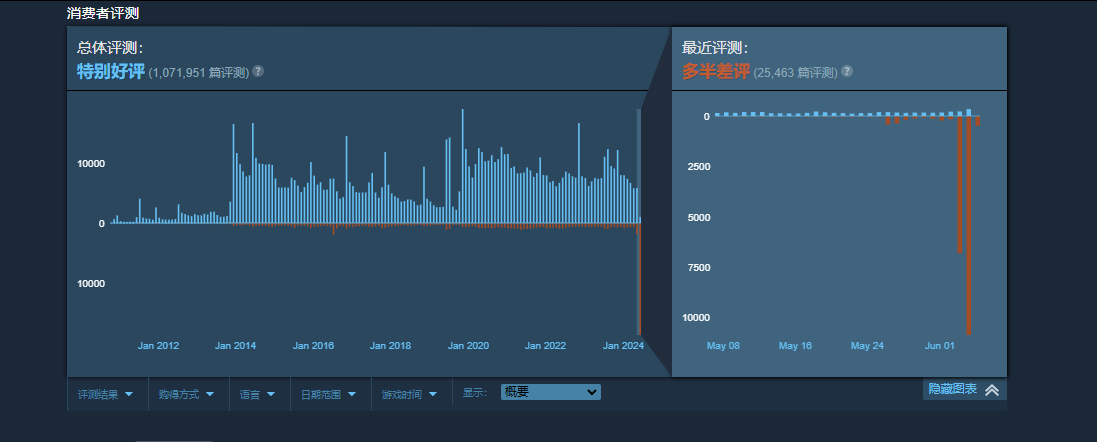Open the 显示 combo box set to 概要
Screen dimensions: 1097x442
pyautogui.click(x=550, y=392)
